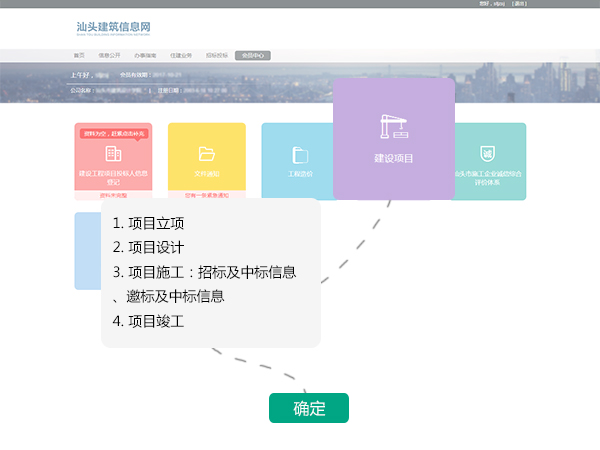Select the 招标投标 menu item
Screen dimensions: 600x450
(217, 55)
